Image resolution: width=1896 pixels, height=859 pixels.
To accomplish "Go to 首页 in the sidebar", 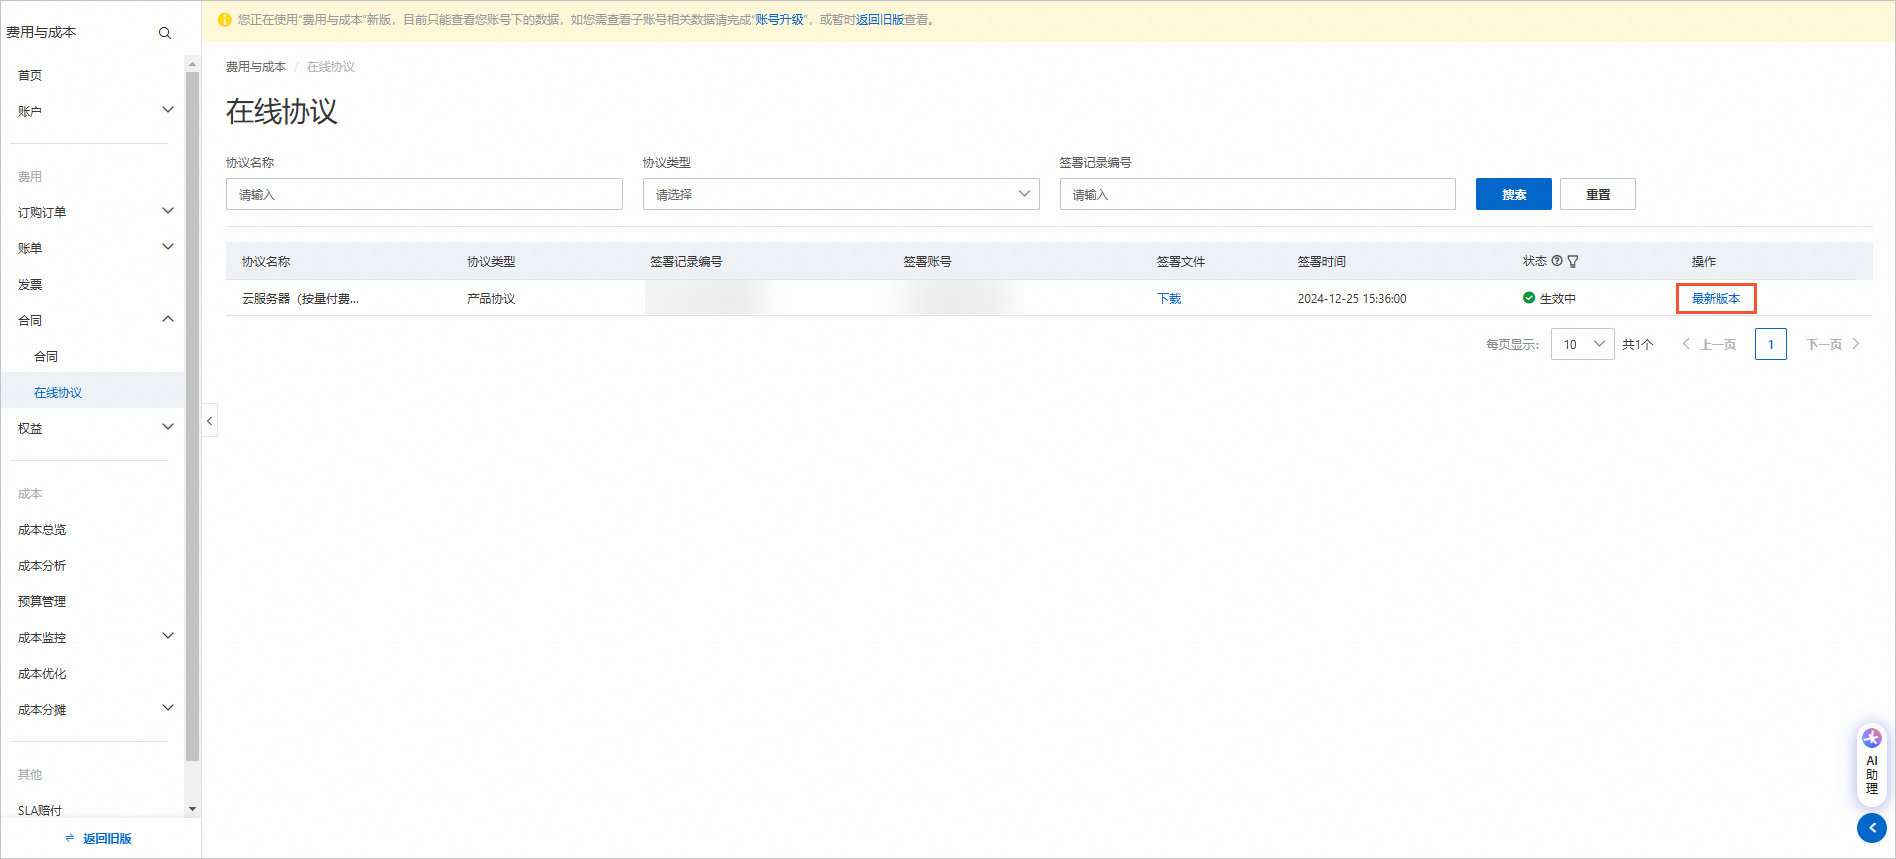I will coord(30,75).
